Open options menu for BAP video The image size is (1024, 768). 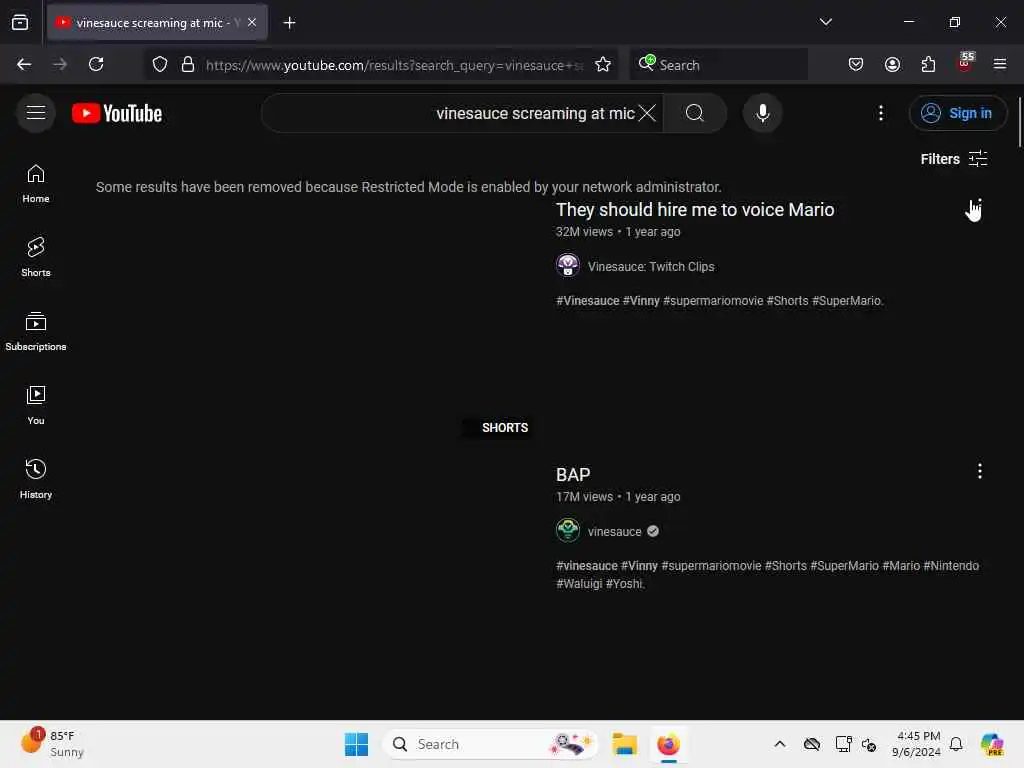(980, 471)
